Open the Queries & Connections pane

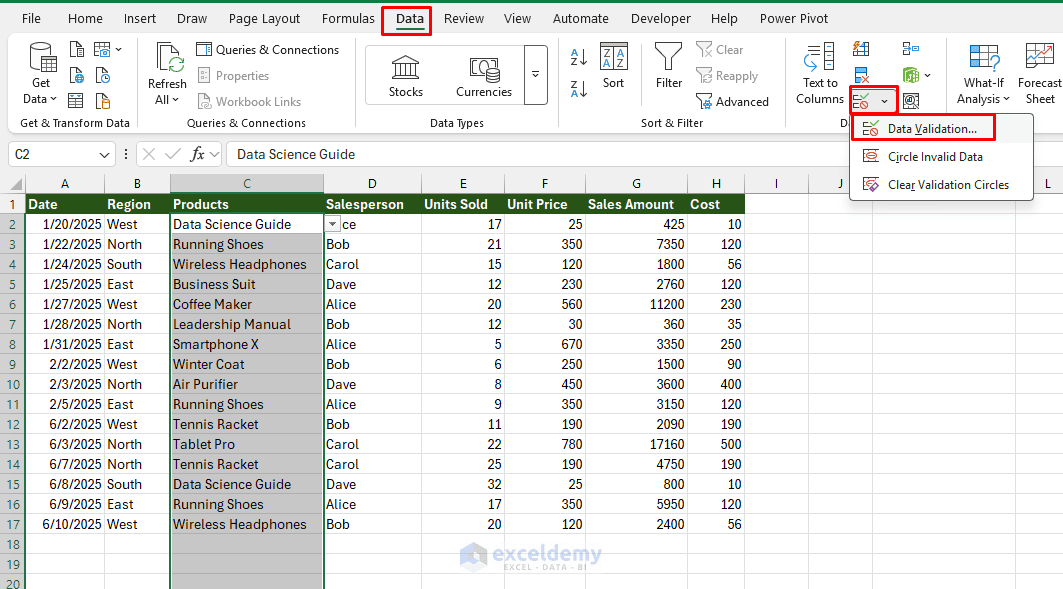268,49
